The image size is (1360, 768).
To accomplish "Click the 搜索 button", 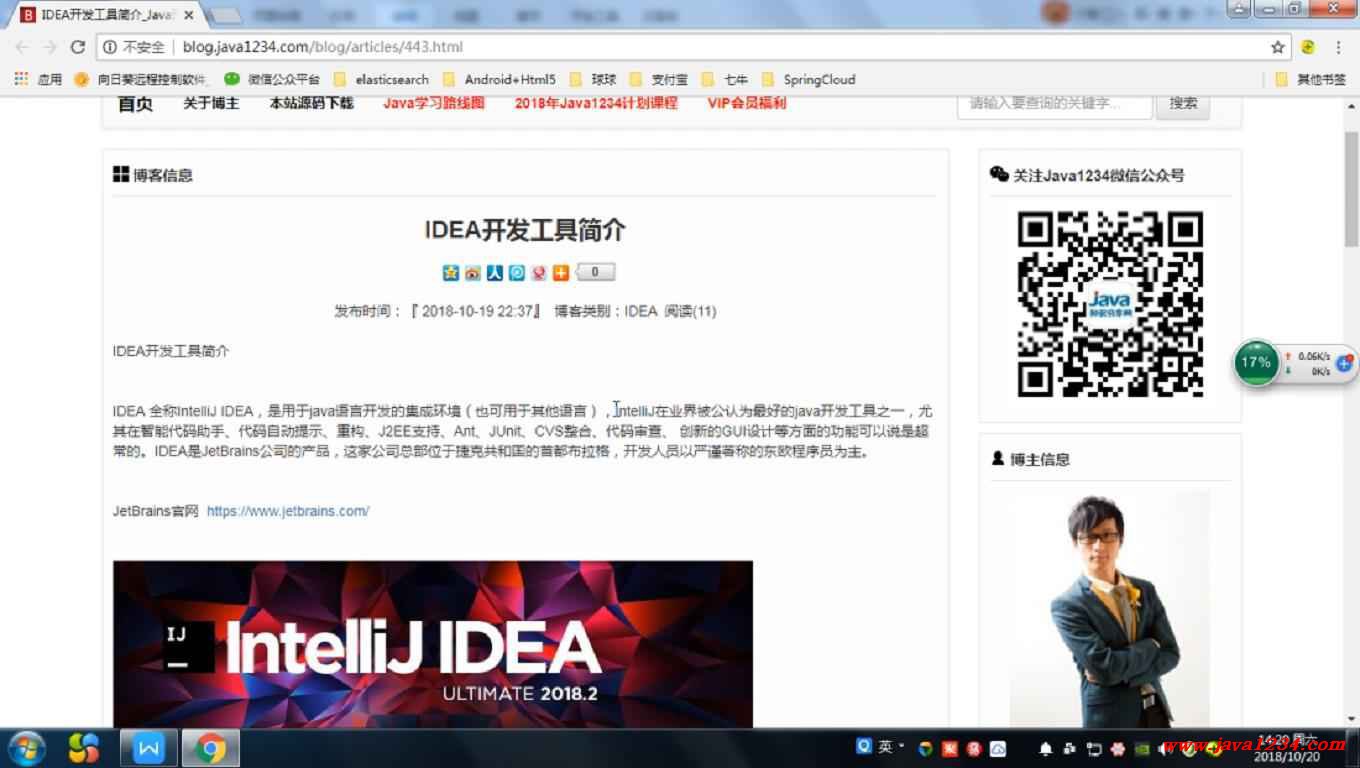I will [x=1183, y=104].
